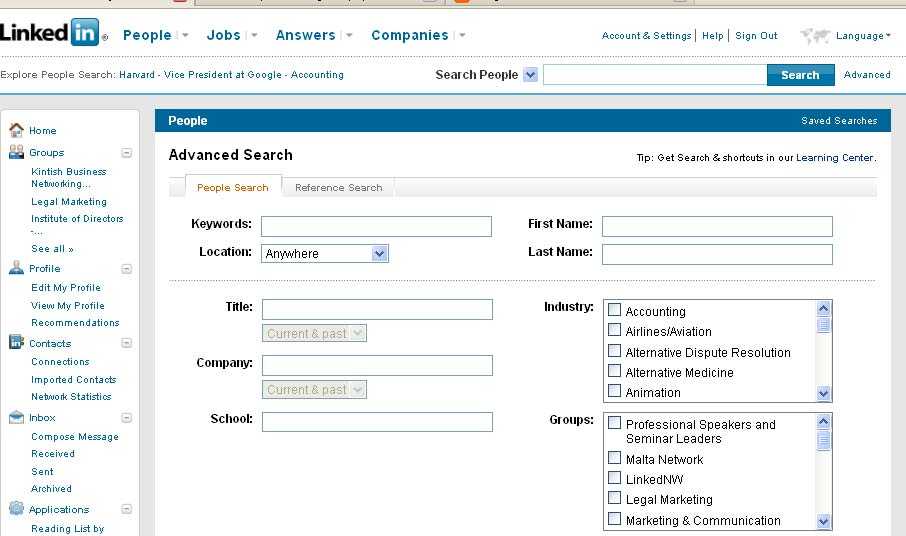Open Account & Settings

coord(647,36)
